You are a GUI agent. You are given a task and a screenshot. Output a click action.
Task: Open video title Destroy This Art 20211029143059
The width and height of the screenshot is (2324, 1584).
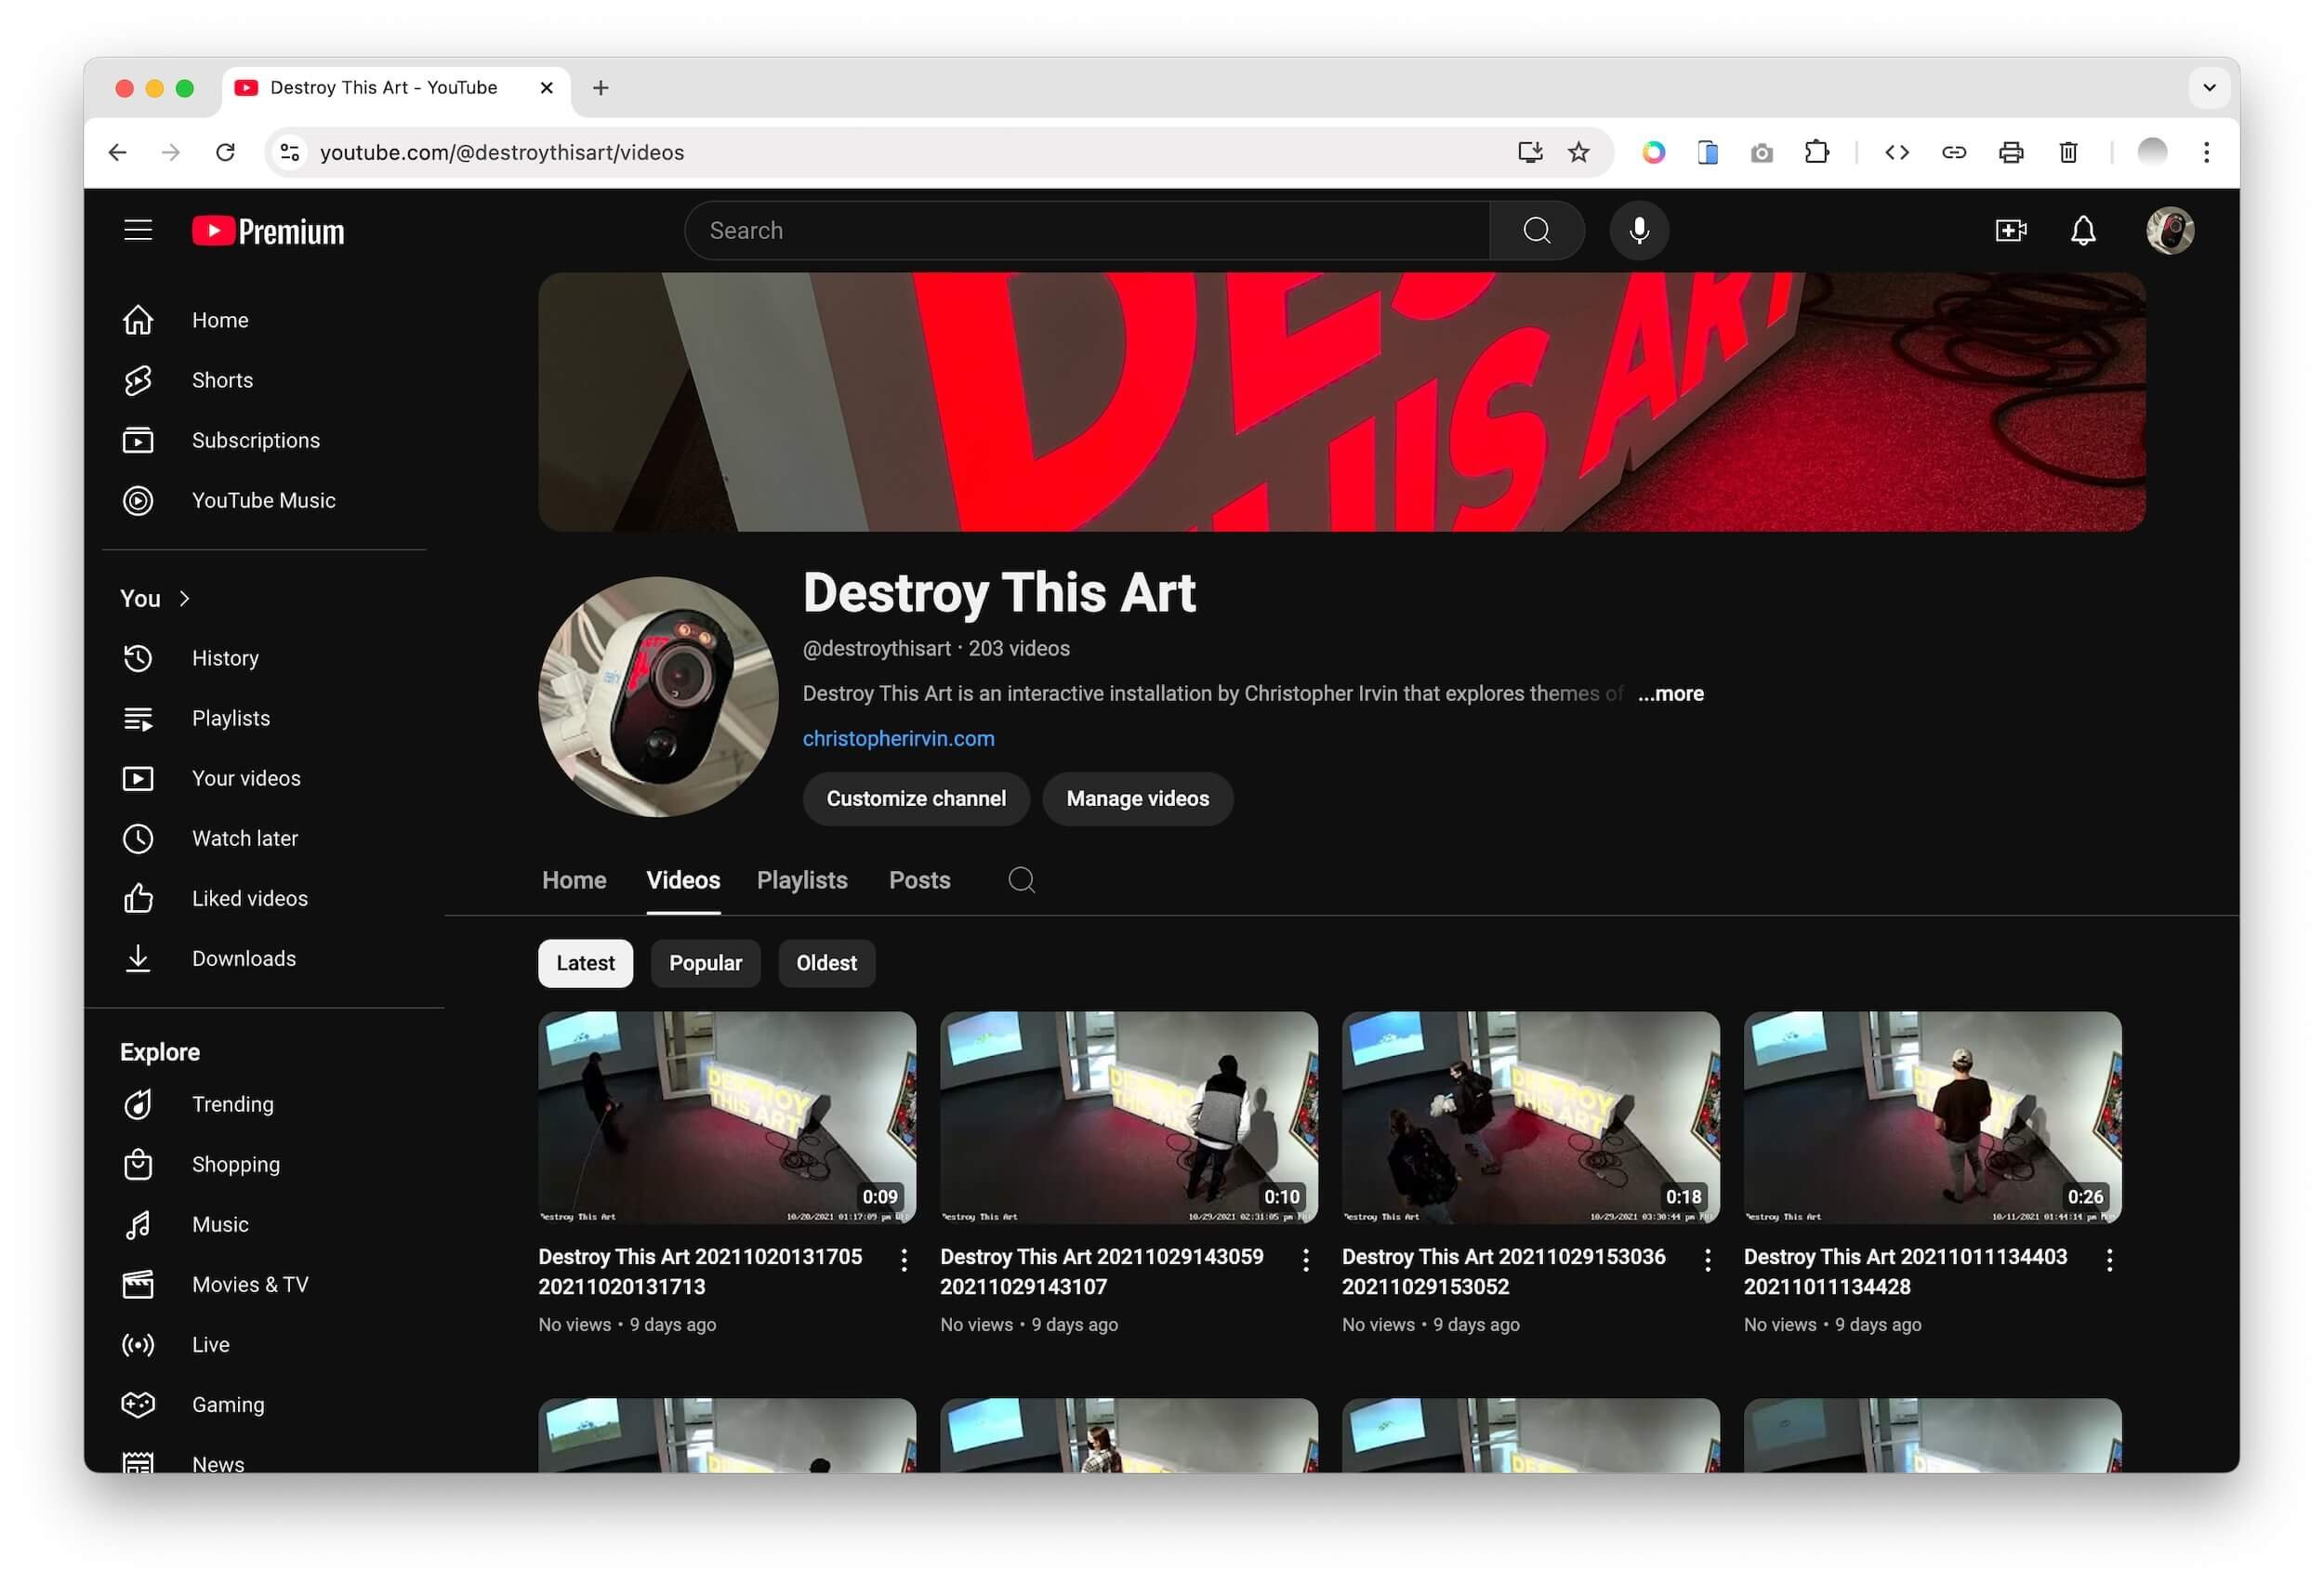click(1101, 1271)
